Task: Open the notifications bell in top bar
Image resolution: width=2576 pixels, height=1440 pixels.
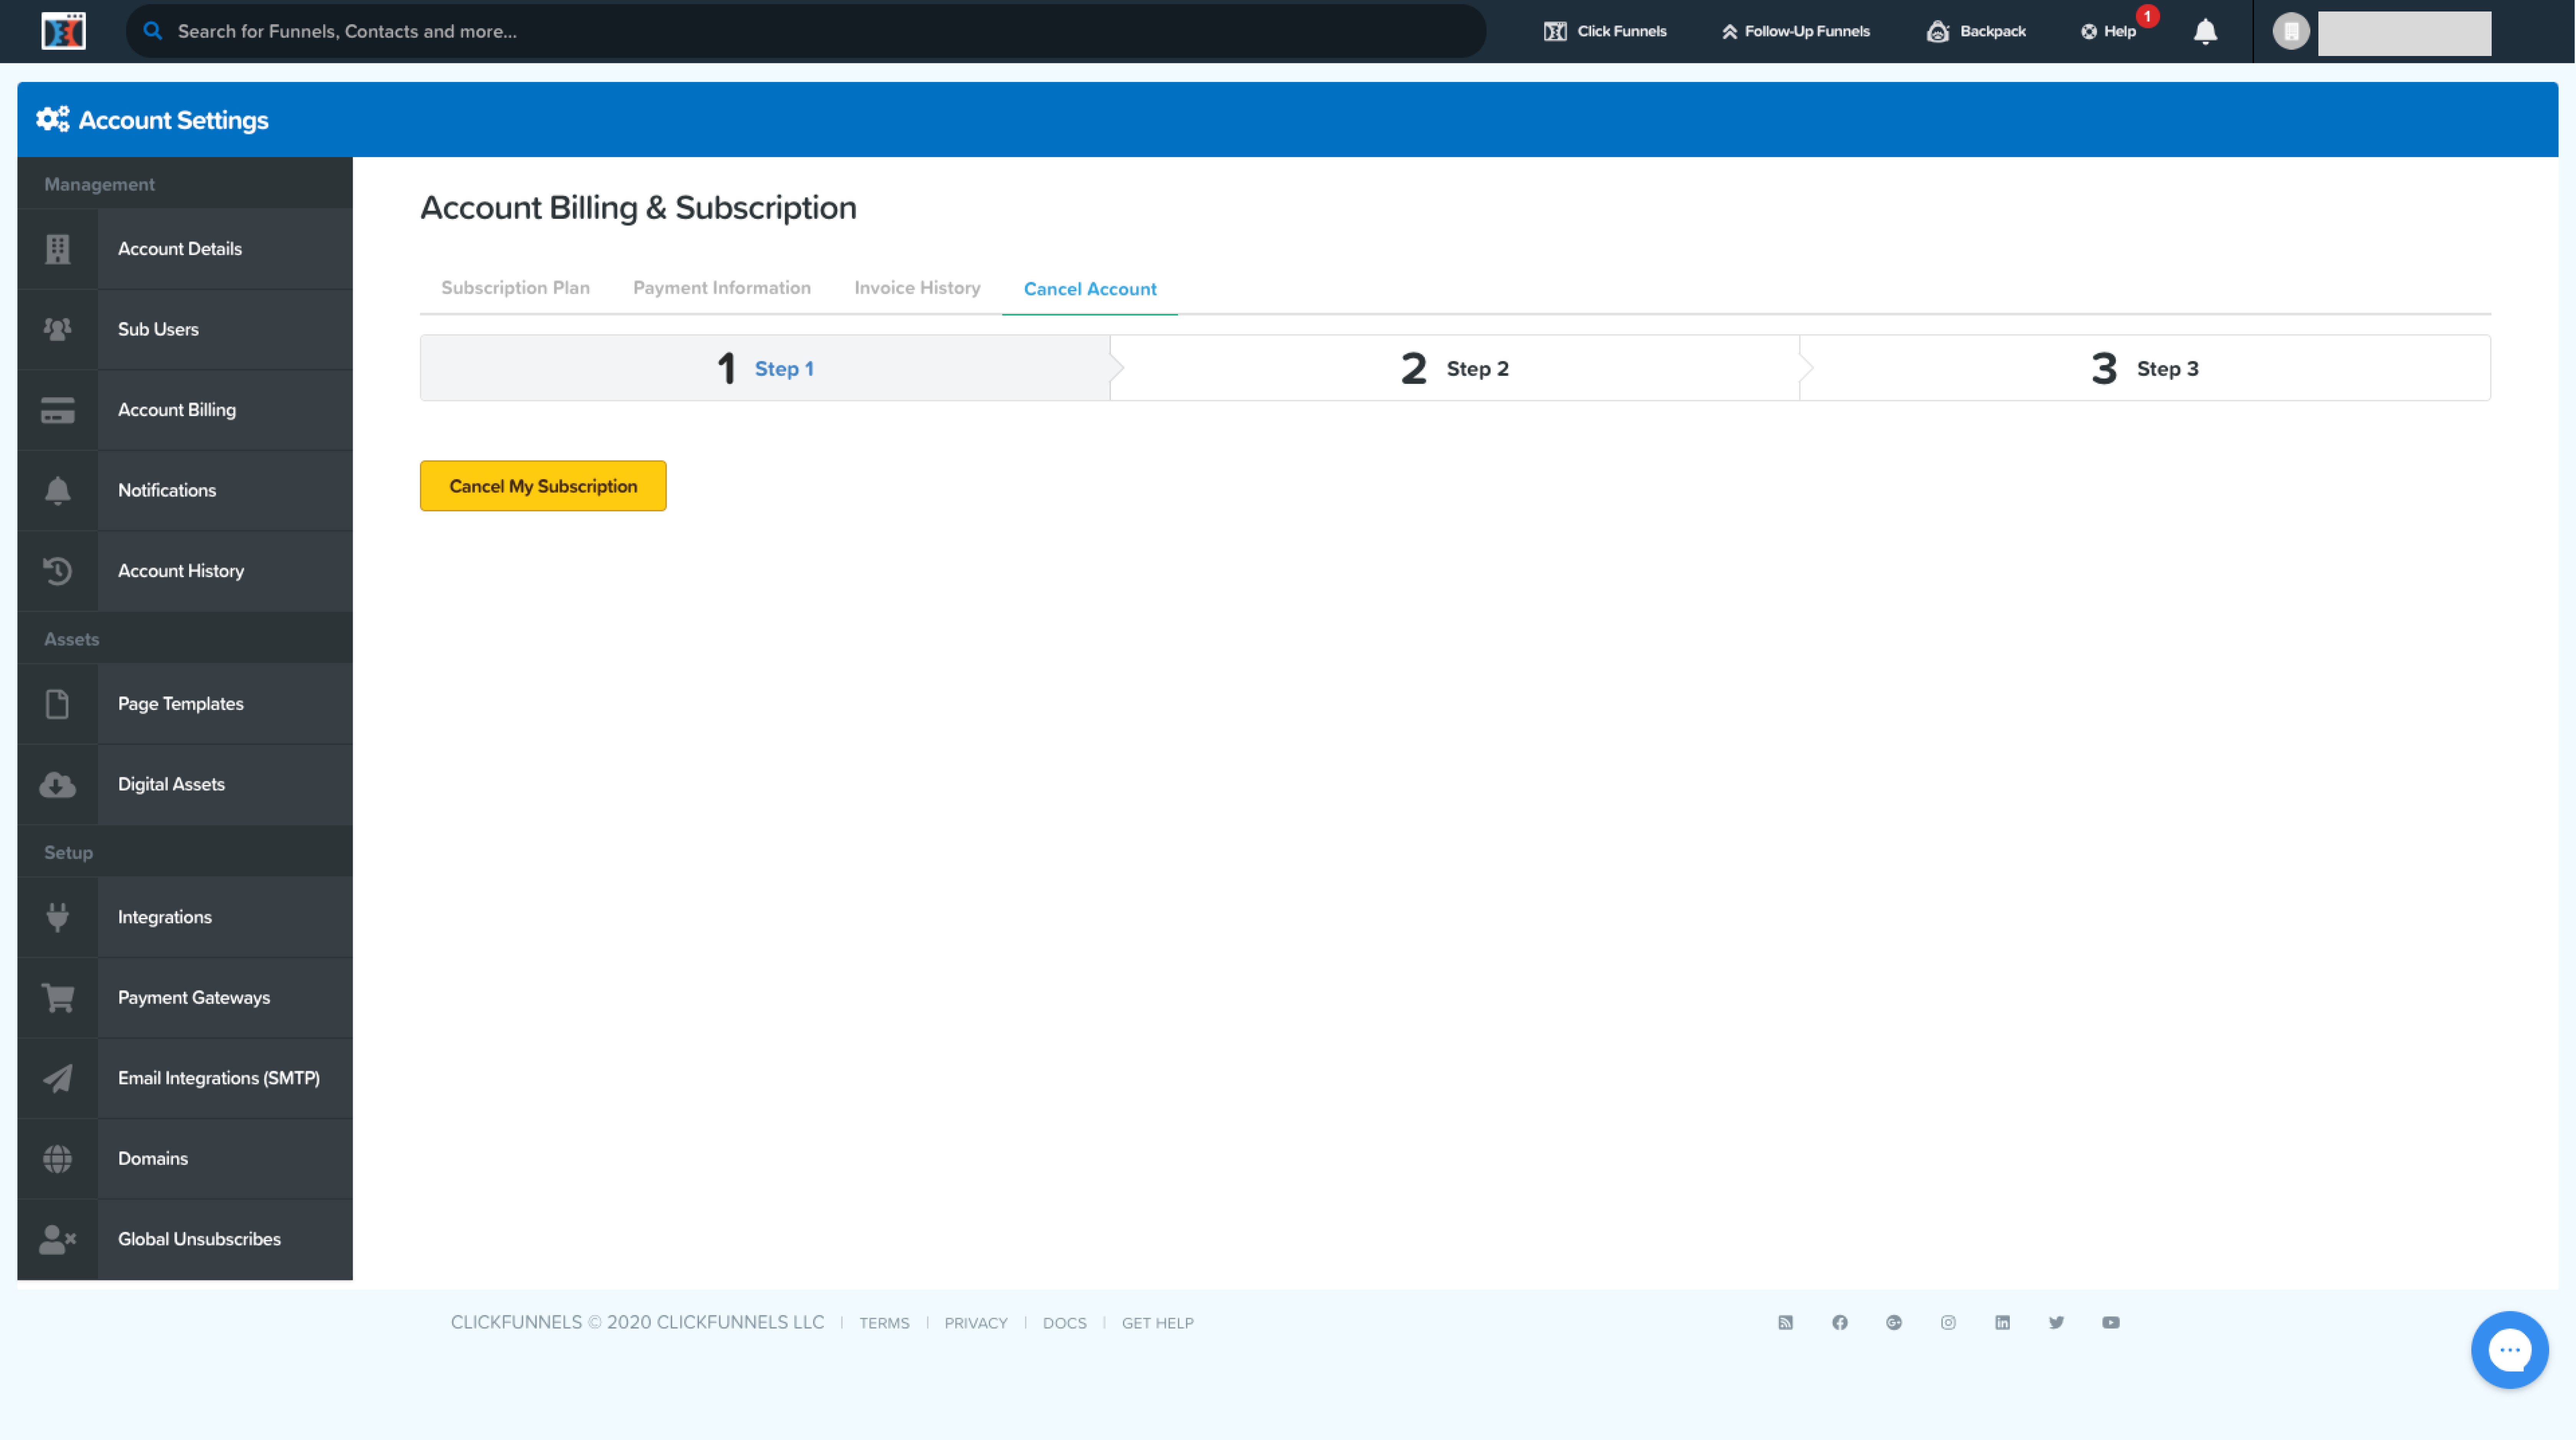Action: (2205, 32)
